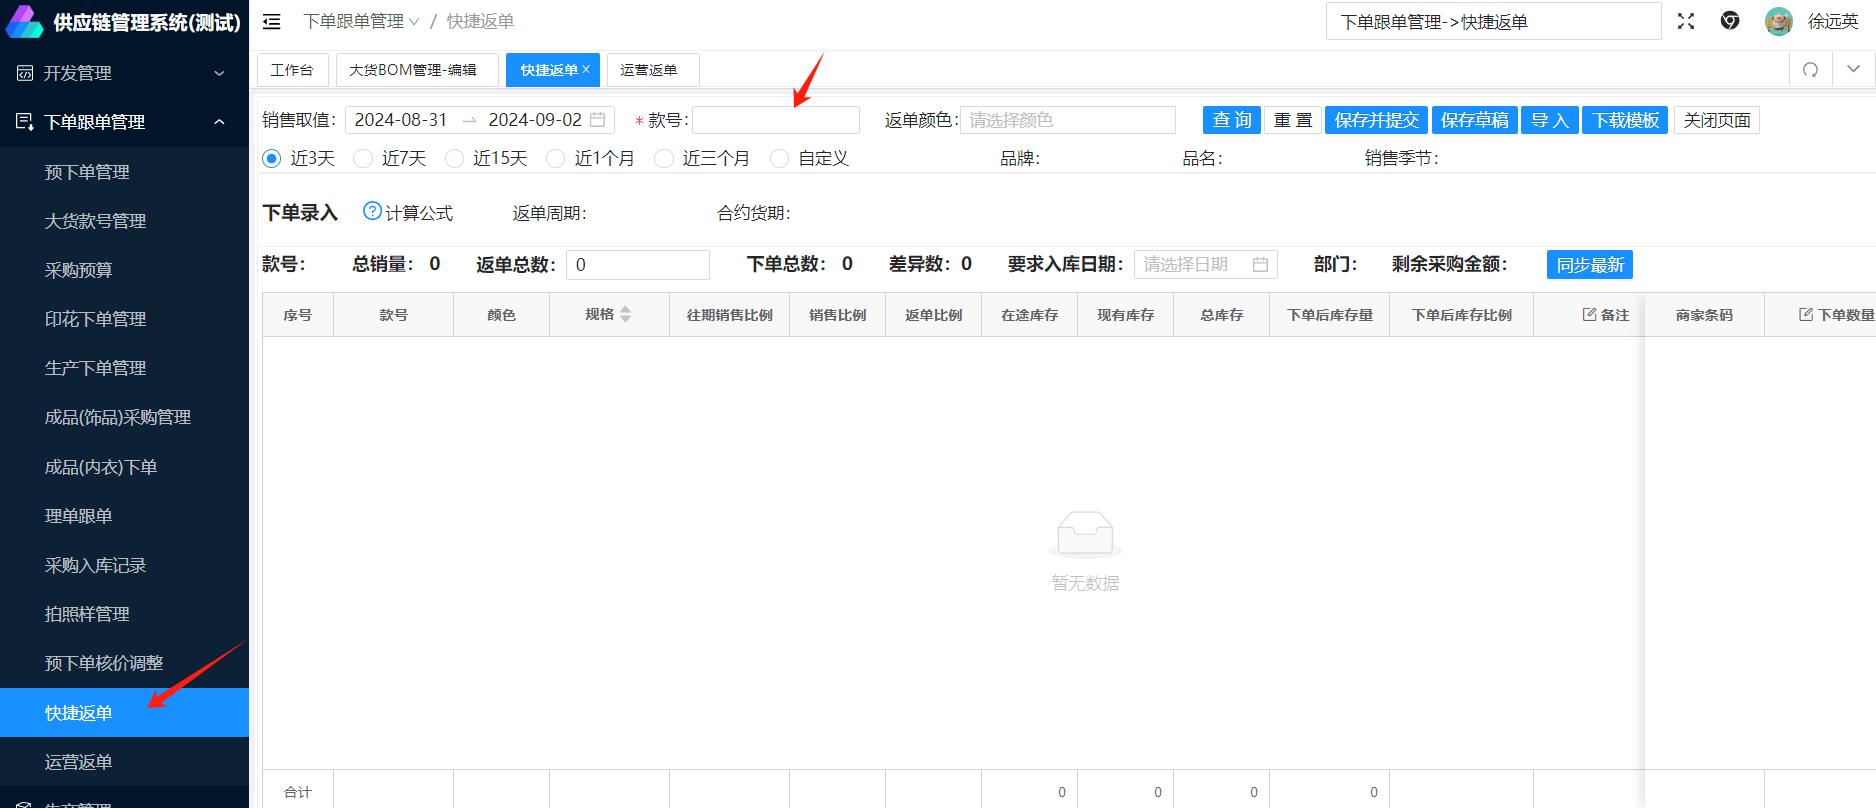Image resolution: width=1876 pixels, height=808 pixels.
Task: Collapse the sidebar with the hamburger icon
Action: (x=271, y=22)
